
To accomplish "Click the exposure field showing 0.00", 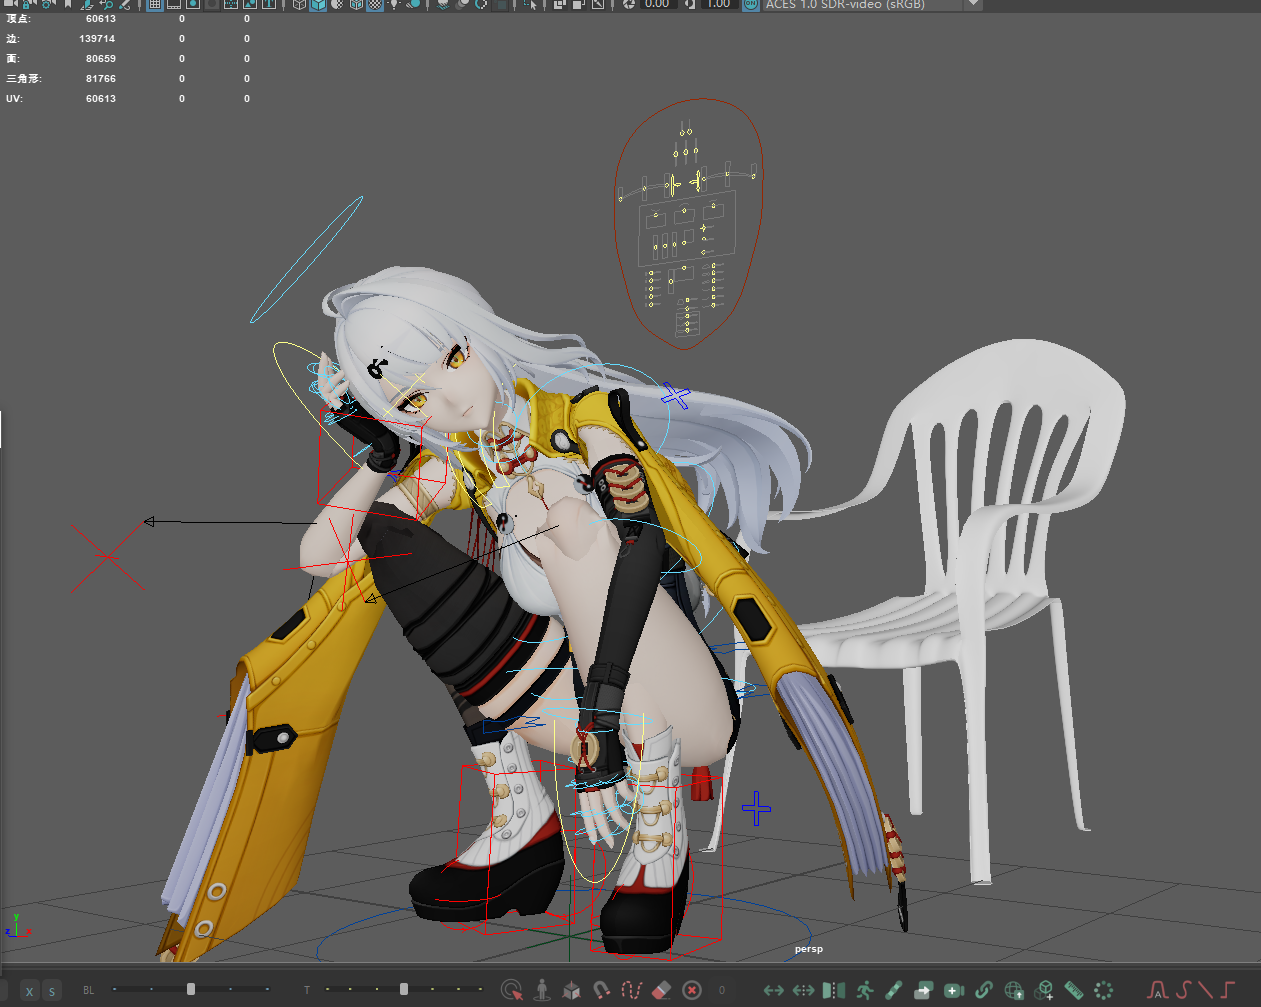I will point(657,5).
